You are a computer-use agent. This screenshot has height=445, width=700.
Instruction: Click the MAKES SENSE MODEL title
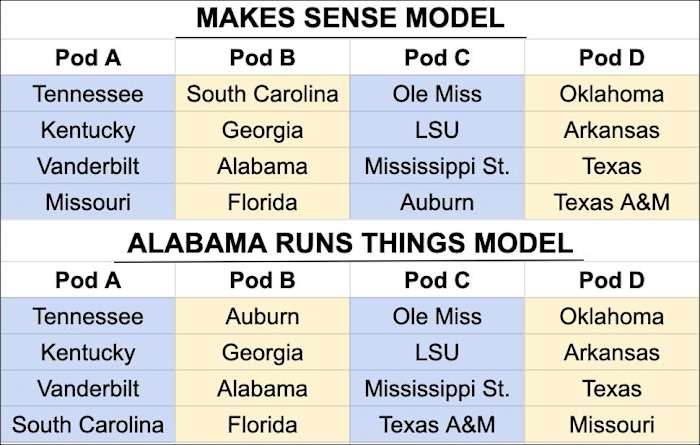[x=350, y=18]
